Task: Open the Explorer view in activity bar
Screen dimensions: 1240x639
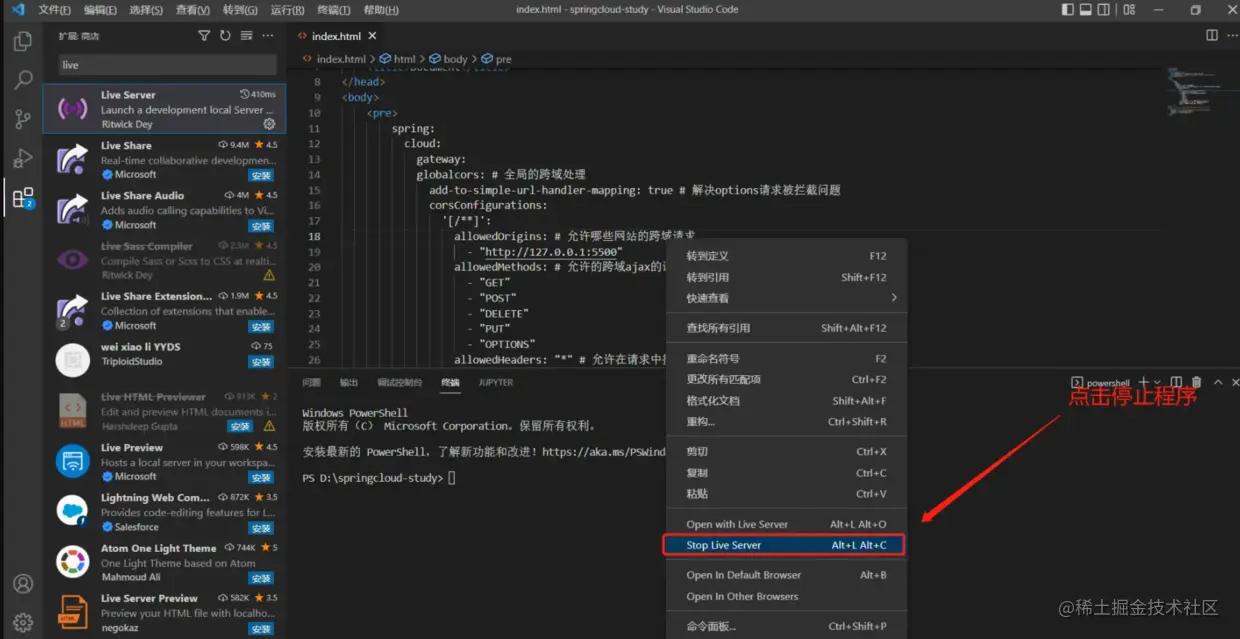Action: pos(22,42)
